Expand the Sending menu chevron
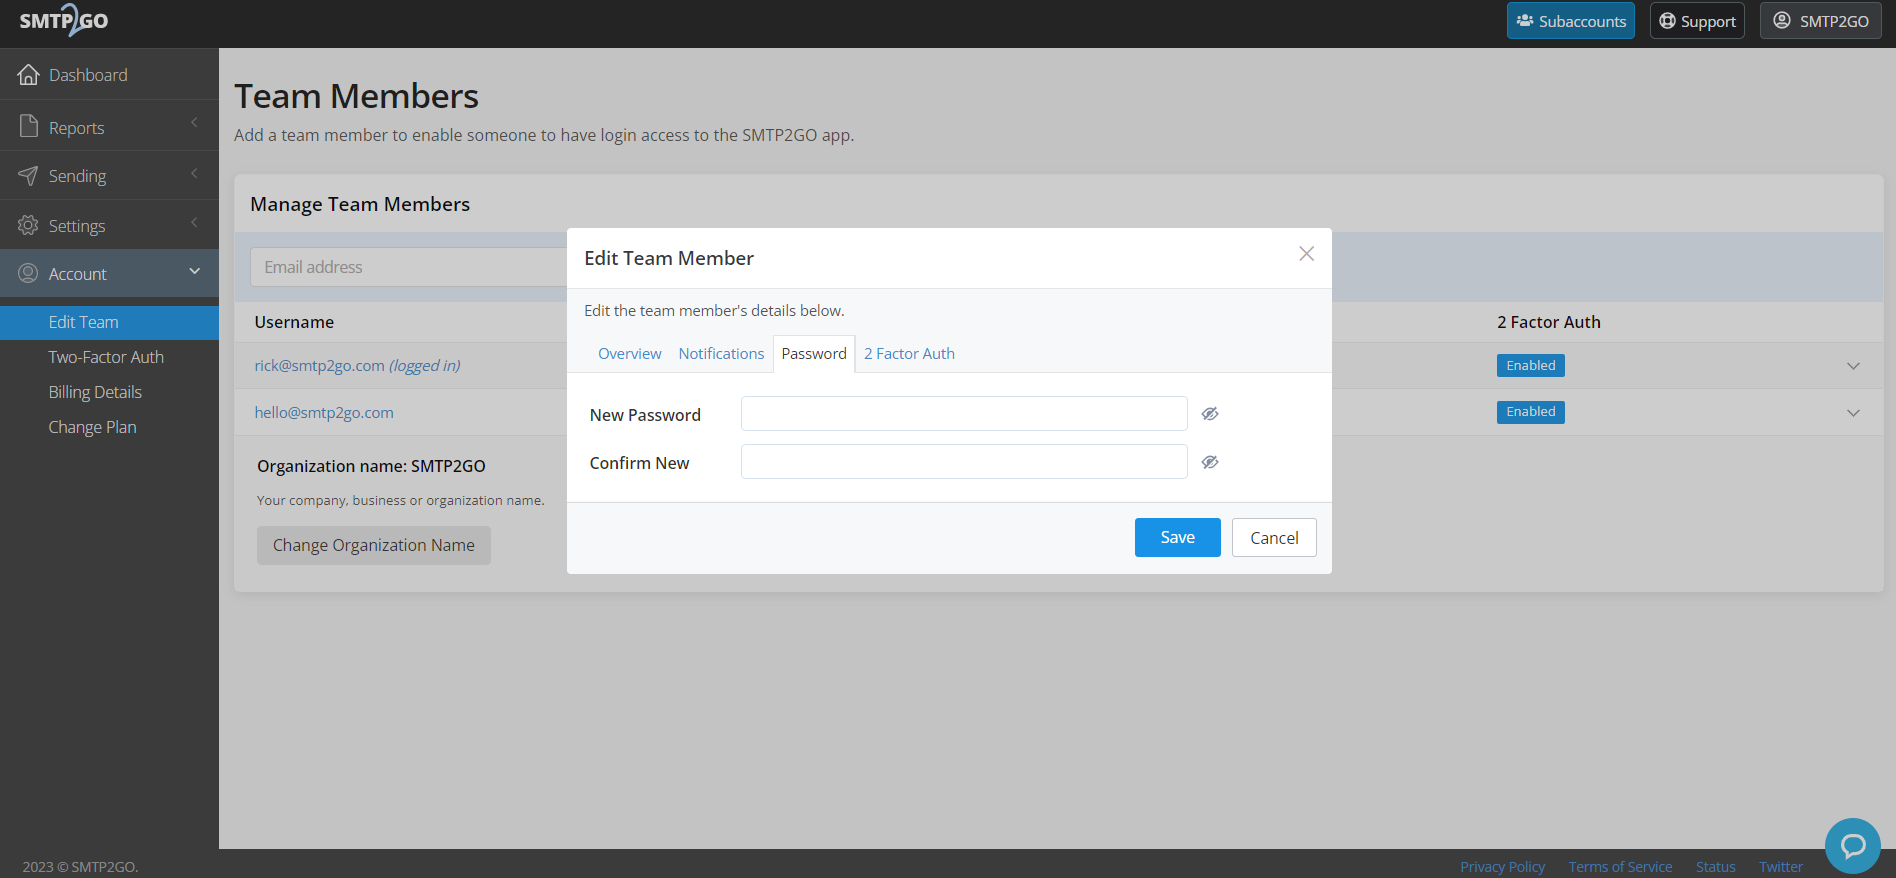 [x=194, y=174]
